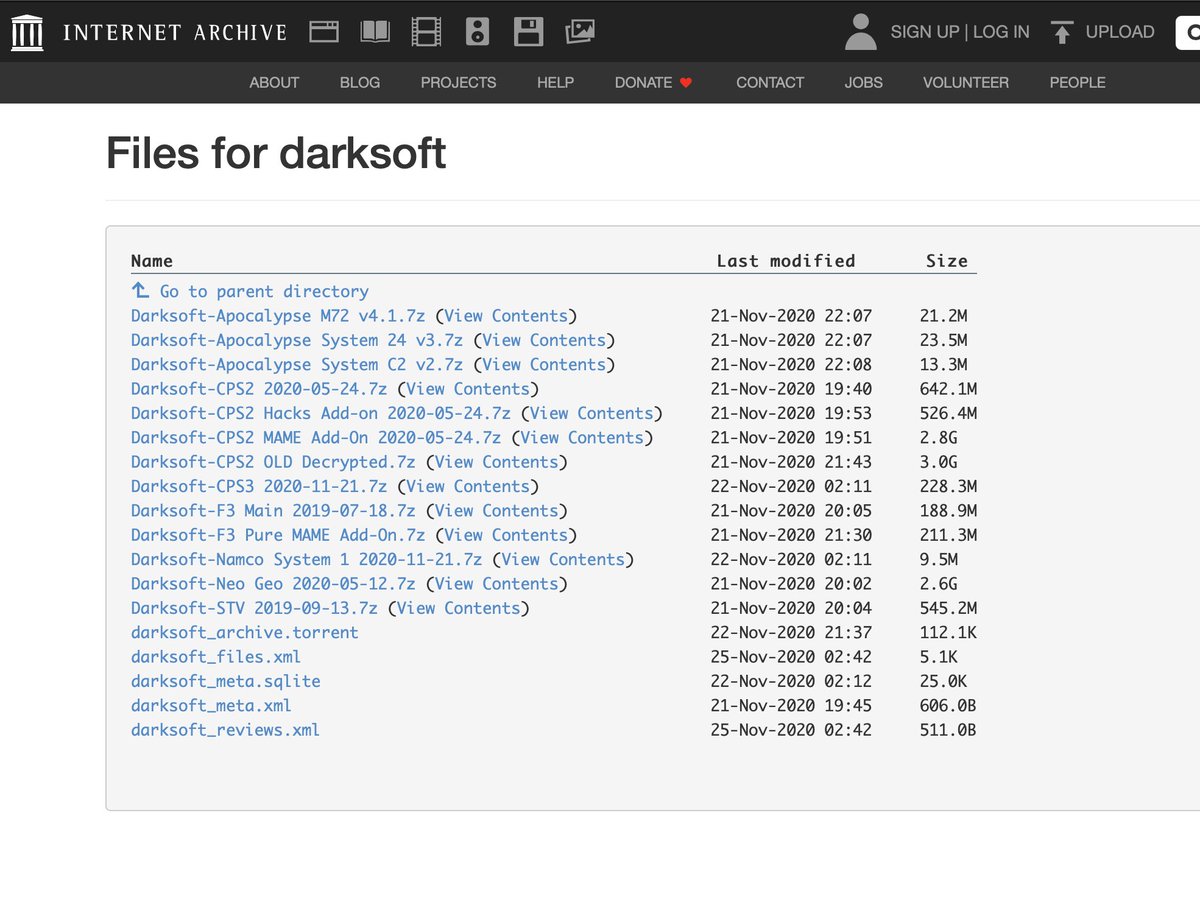Open darksoft_meta.xml
1200x922 pixels.
[x=211, y=705]
